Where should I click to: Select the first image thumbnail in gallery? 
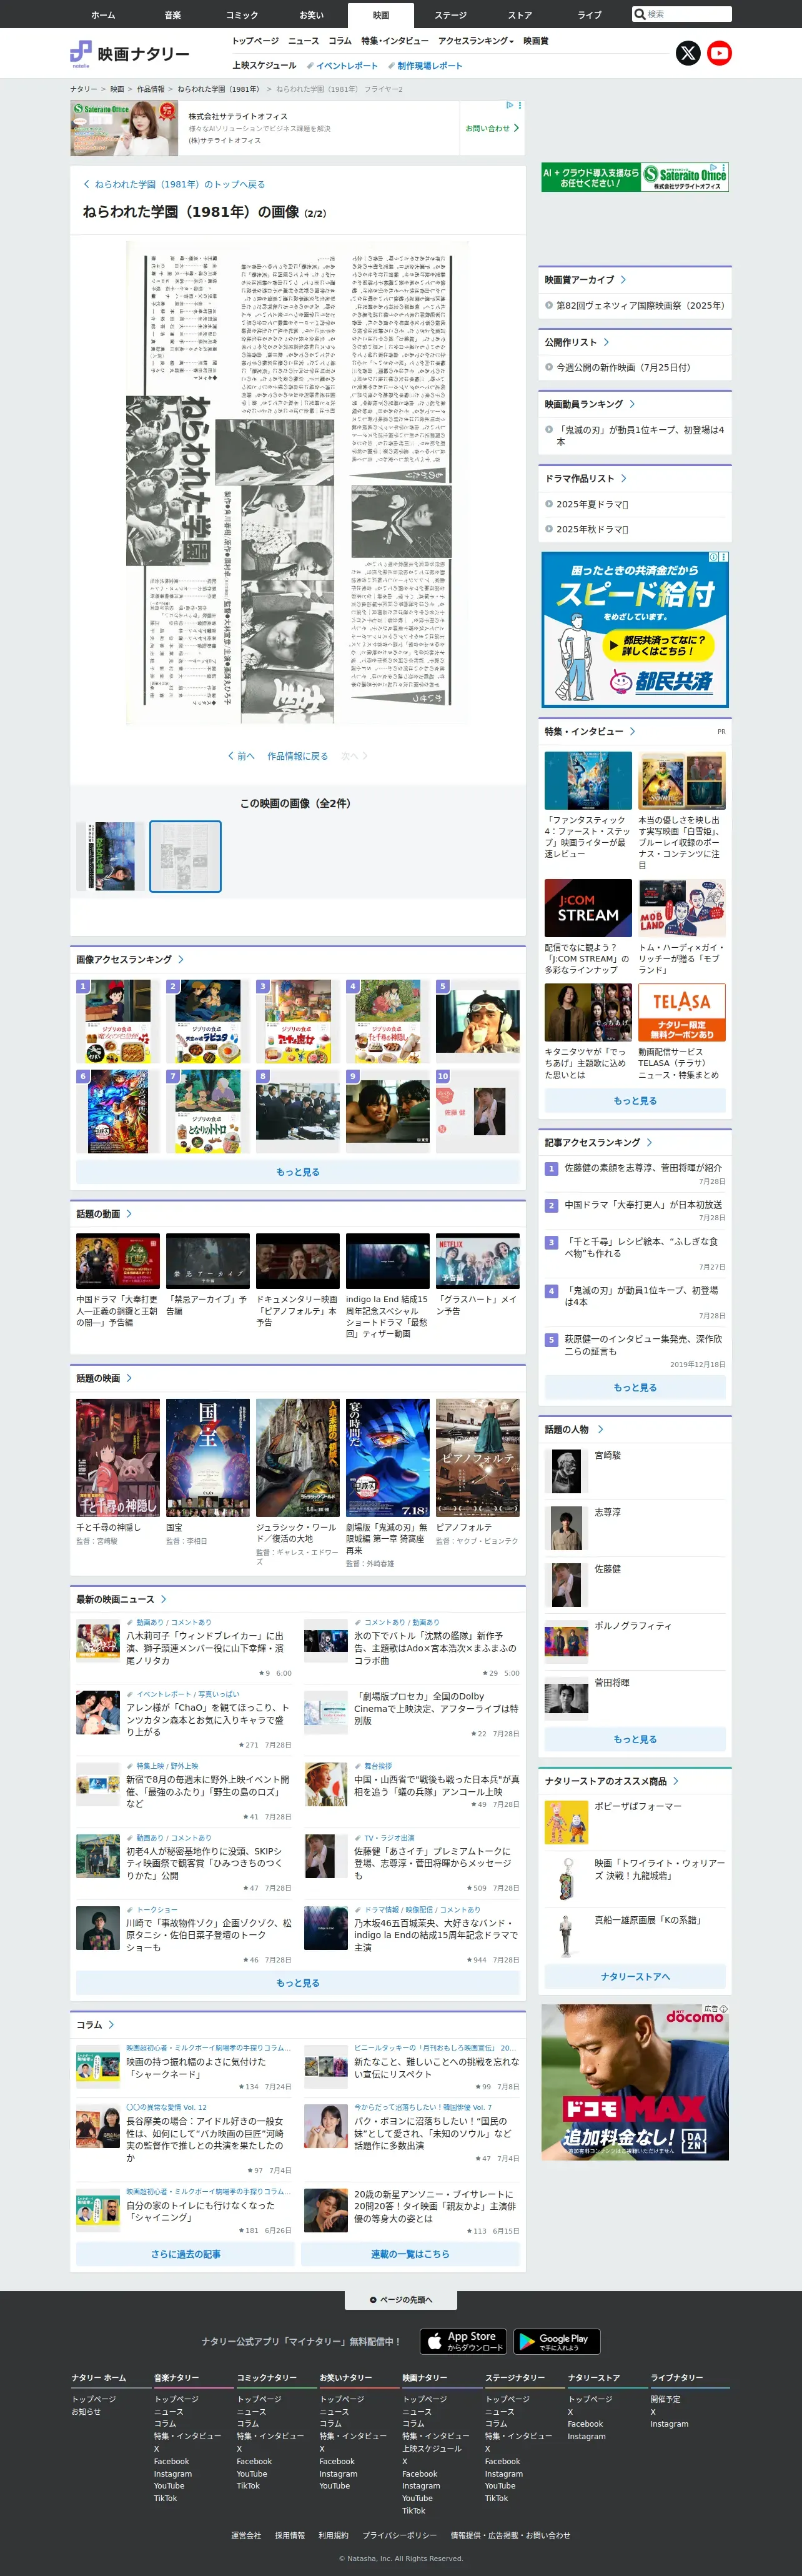click(110, 856)
